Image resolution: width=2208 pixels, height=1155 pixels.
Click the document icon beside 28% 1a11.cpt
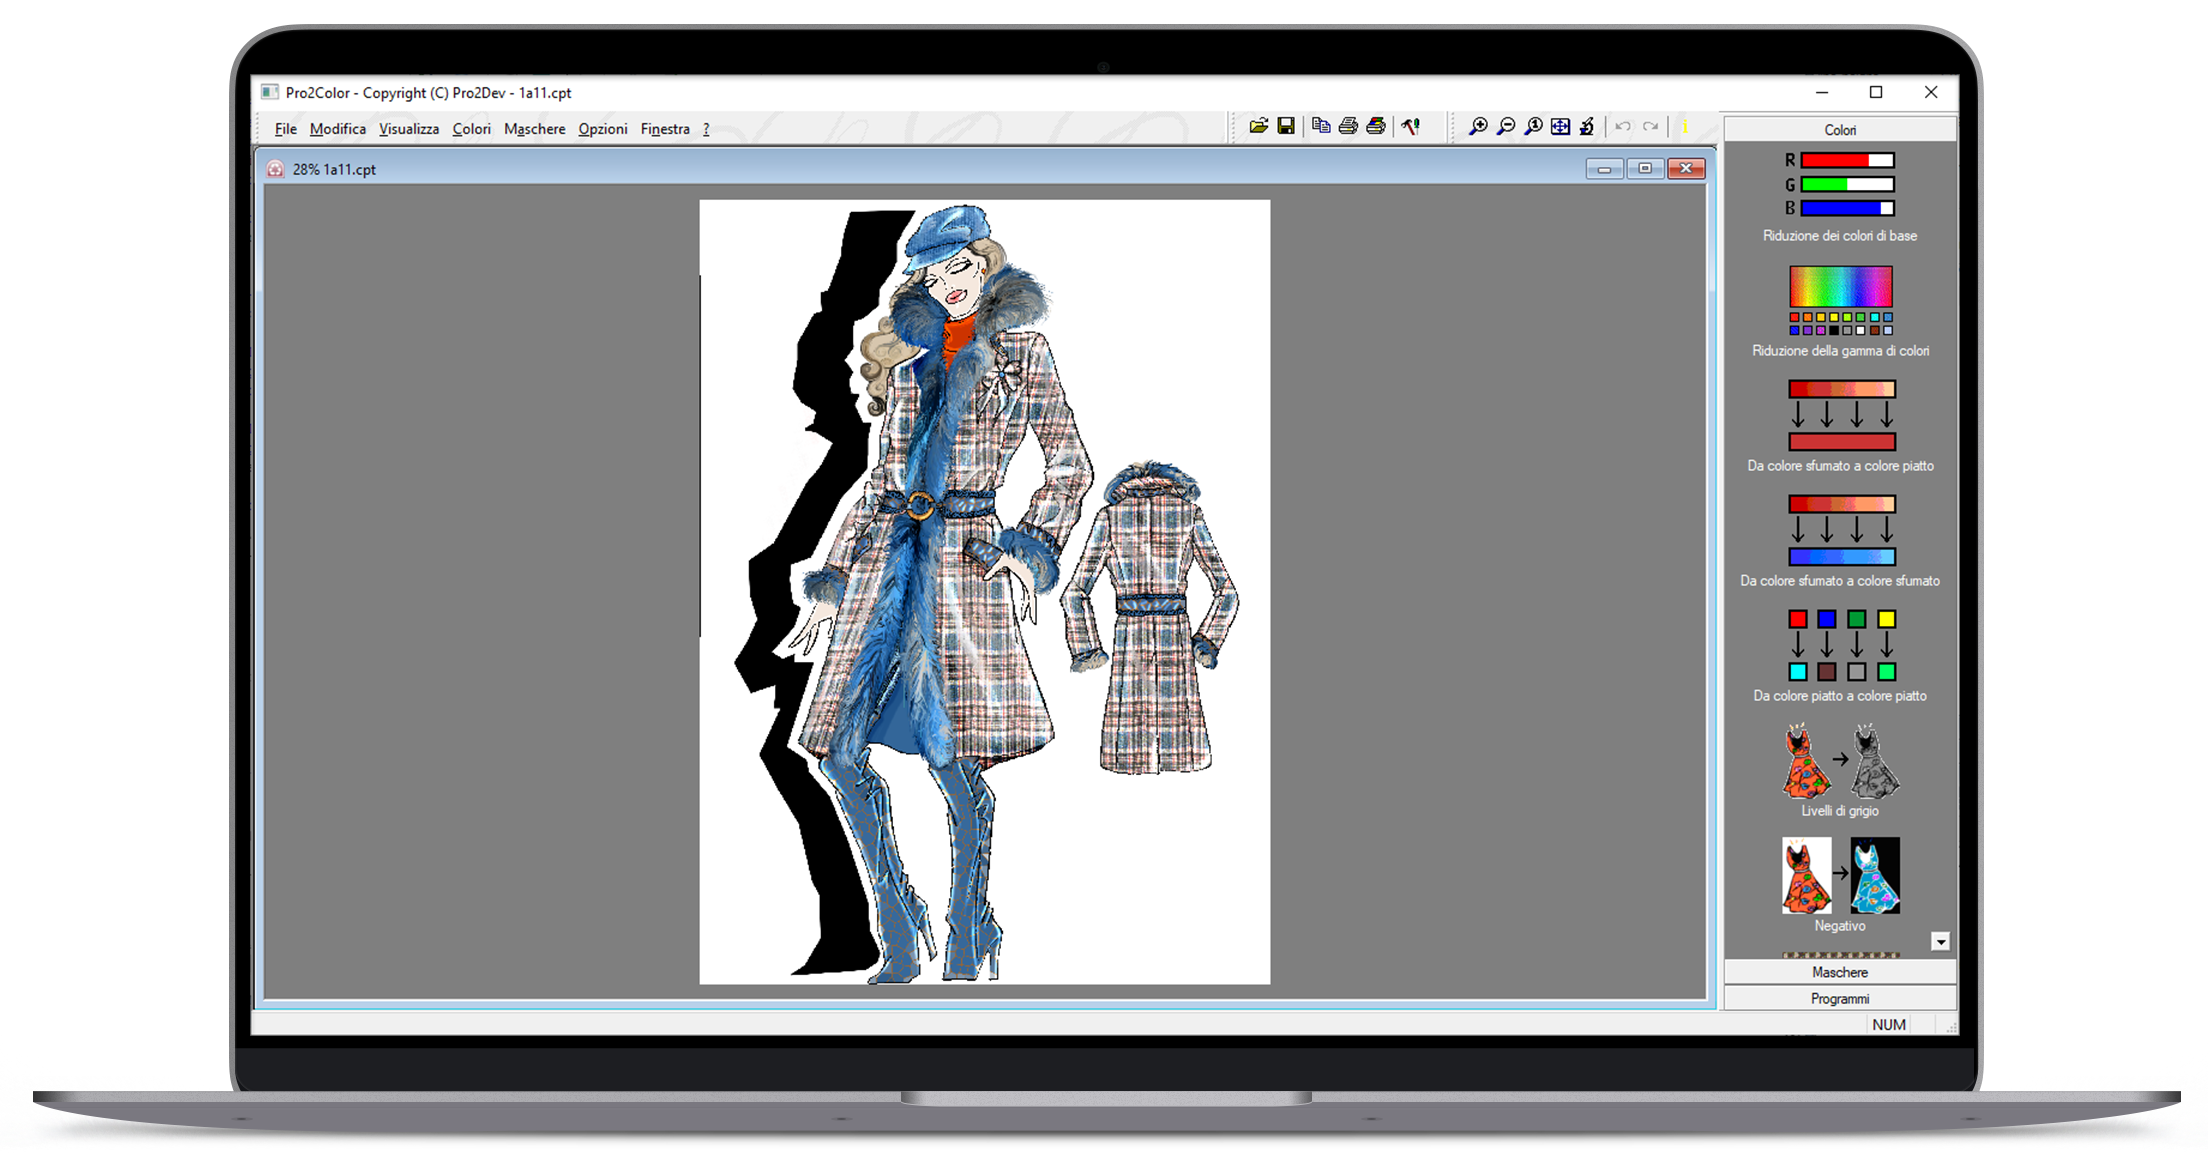pyautogui.click(x=275, y=169)
